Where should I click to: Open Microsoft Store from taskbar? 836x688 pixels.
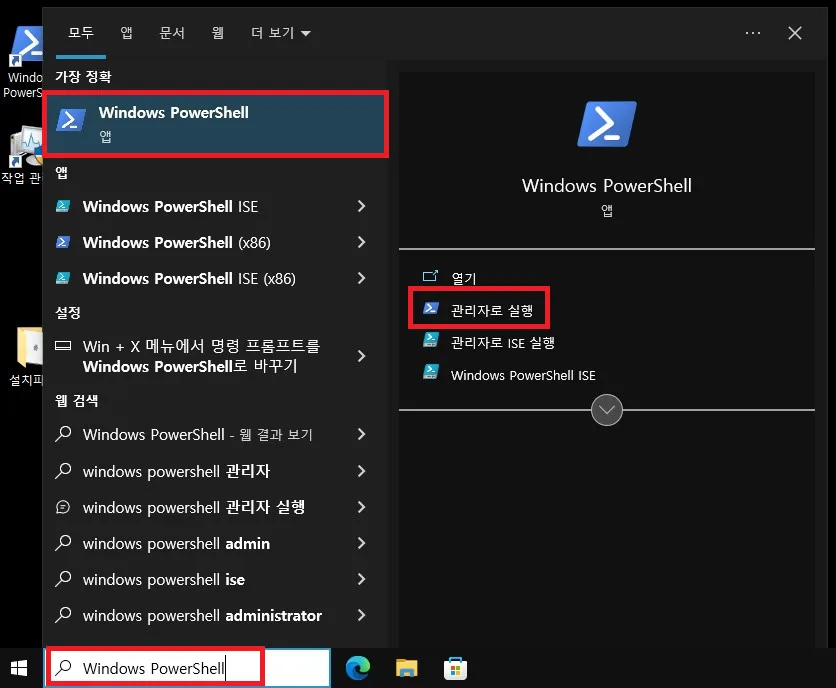pos(455,668)
